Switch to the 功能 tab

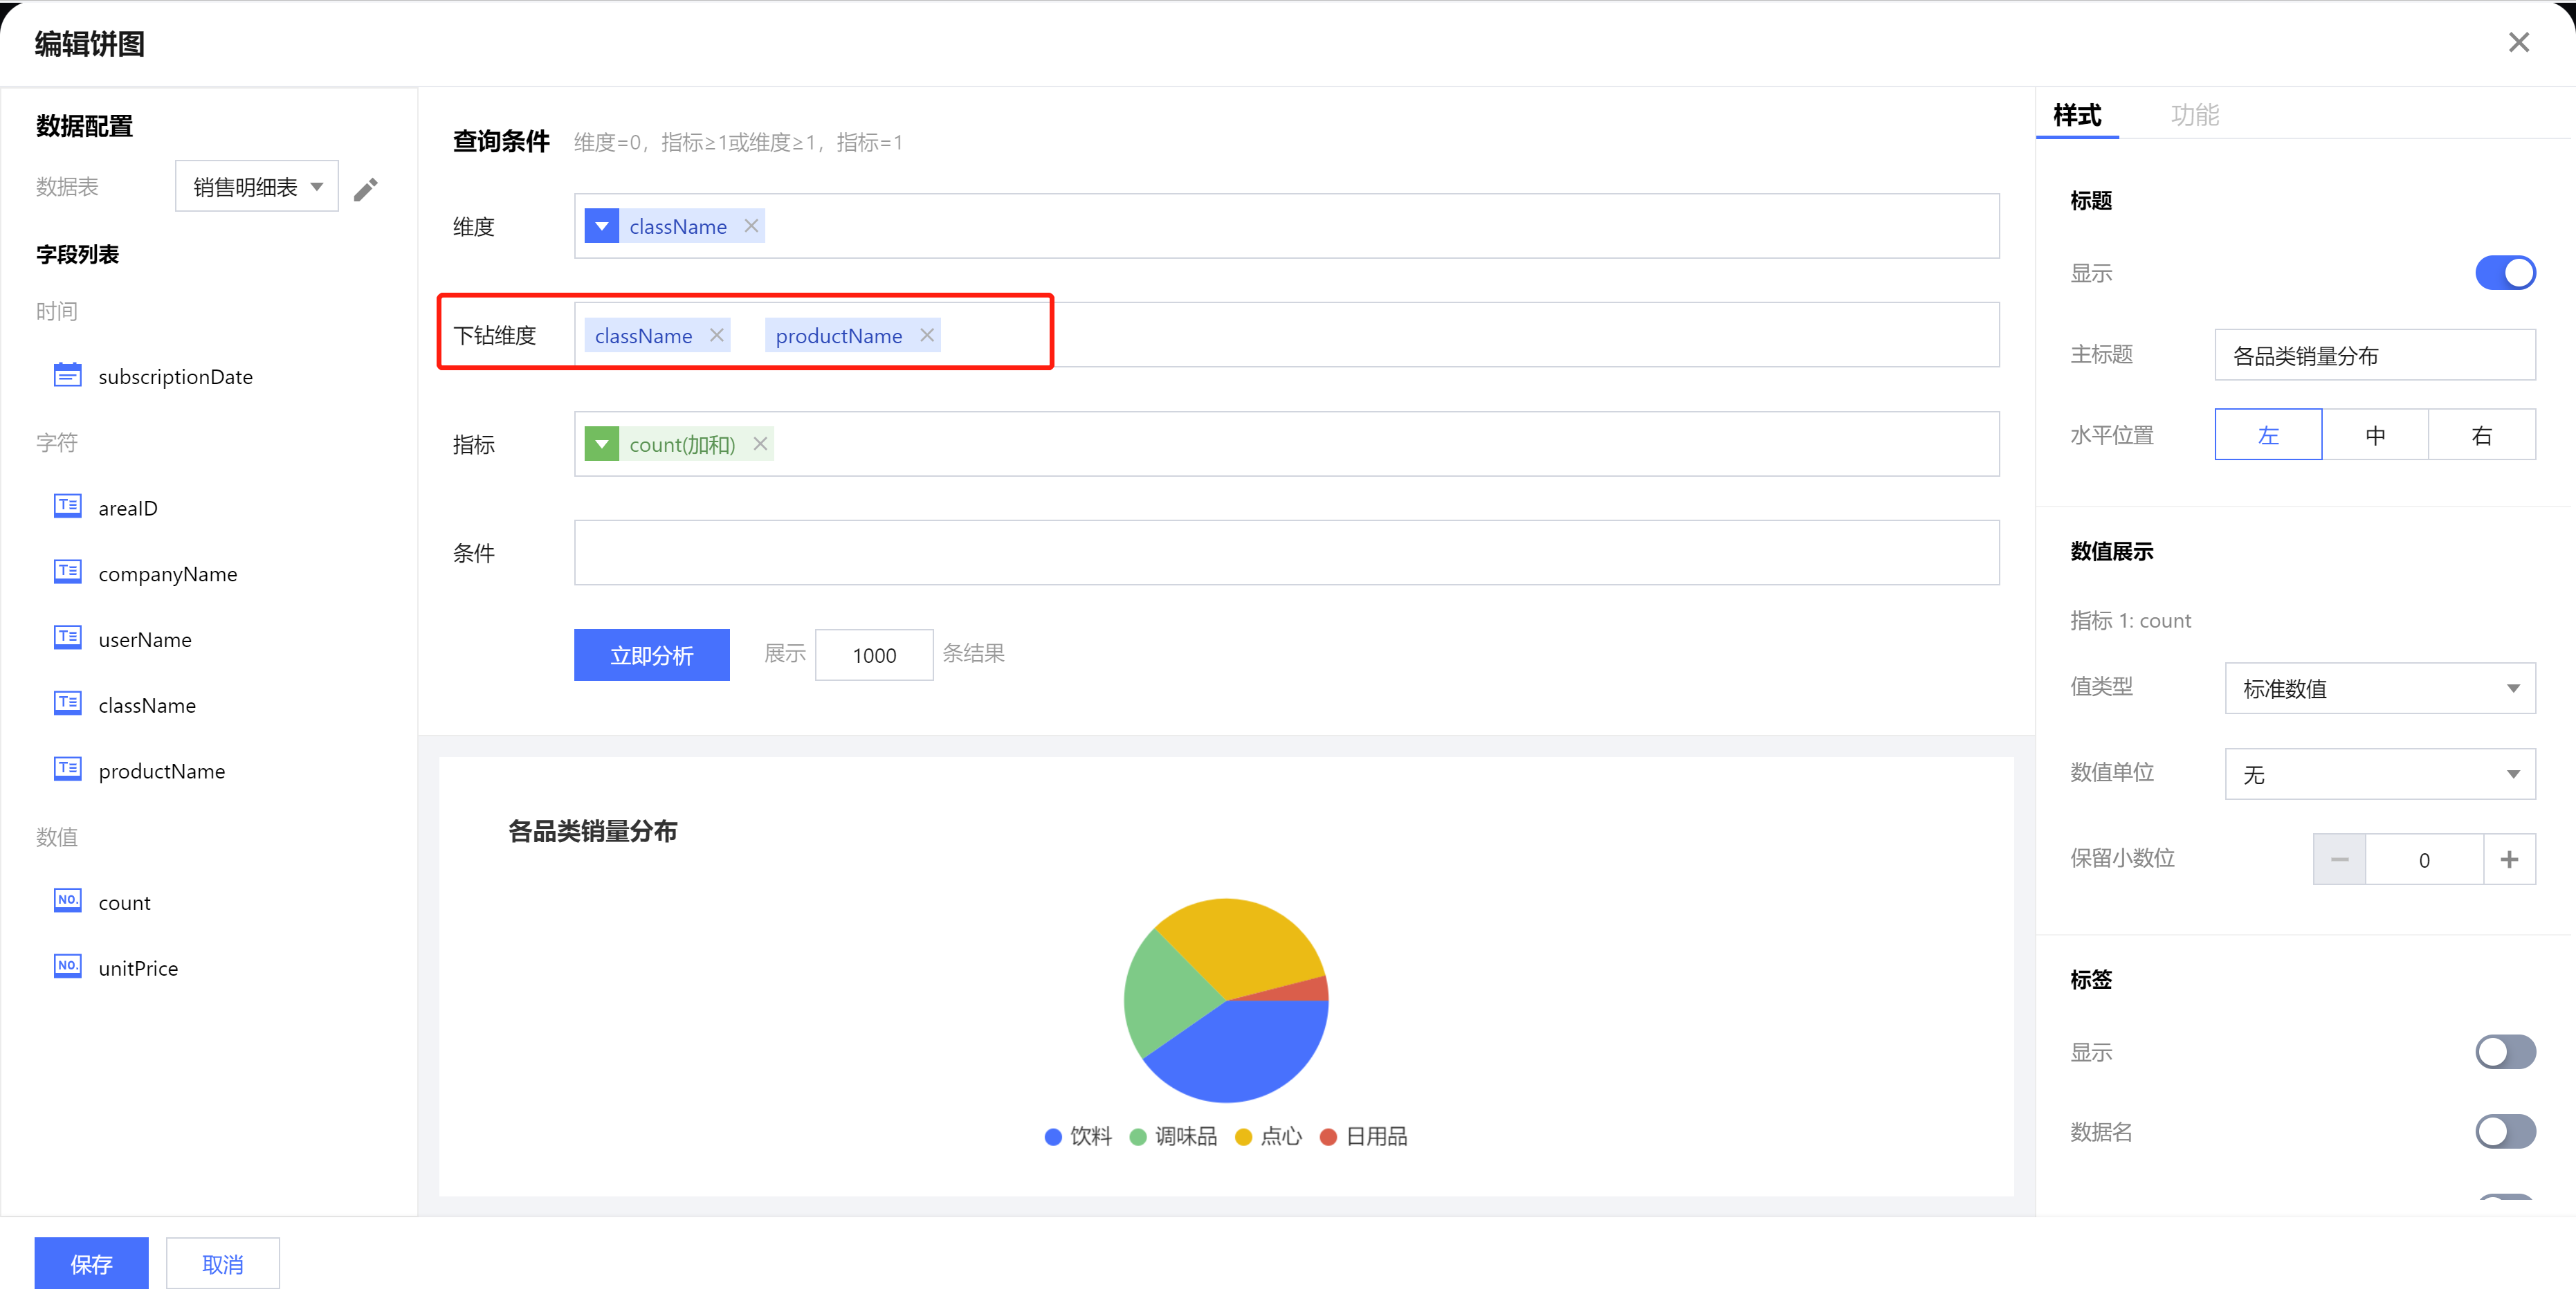click(2194, 115)
